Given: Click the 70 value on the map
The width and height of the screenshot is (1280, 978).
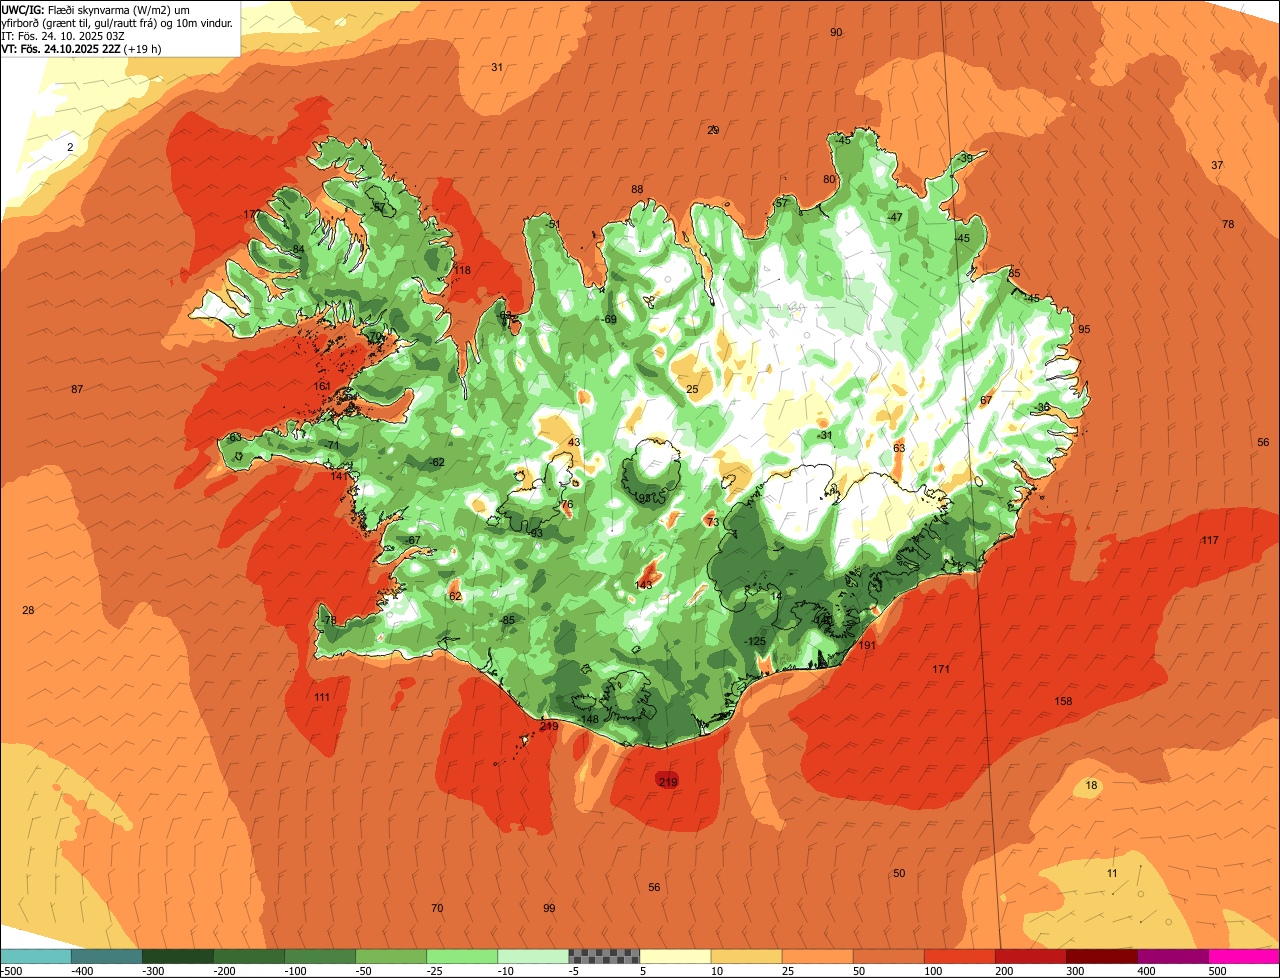Looking at the screenshot, I should 437,909.
